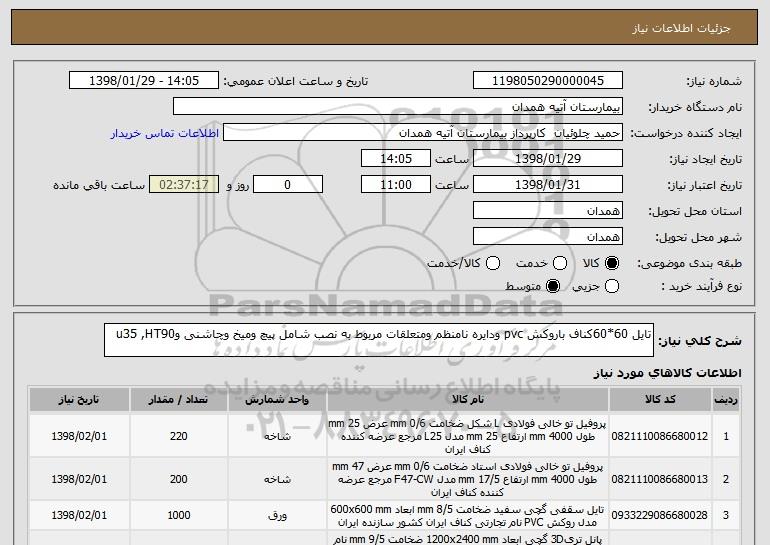The width and height of the screenshot is (770, 545).
Task: Click the delivery city field همدان
Action: point(548,237)
